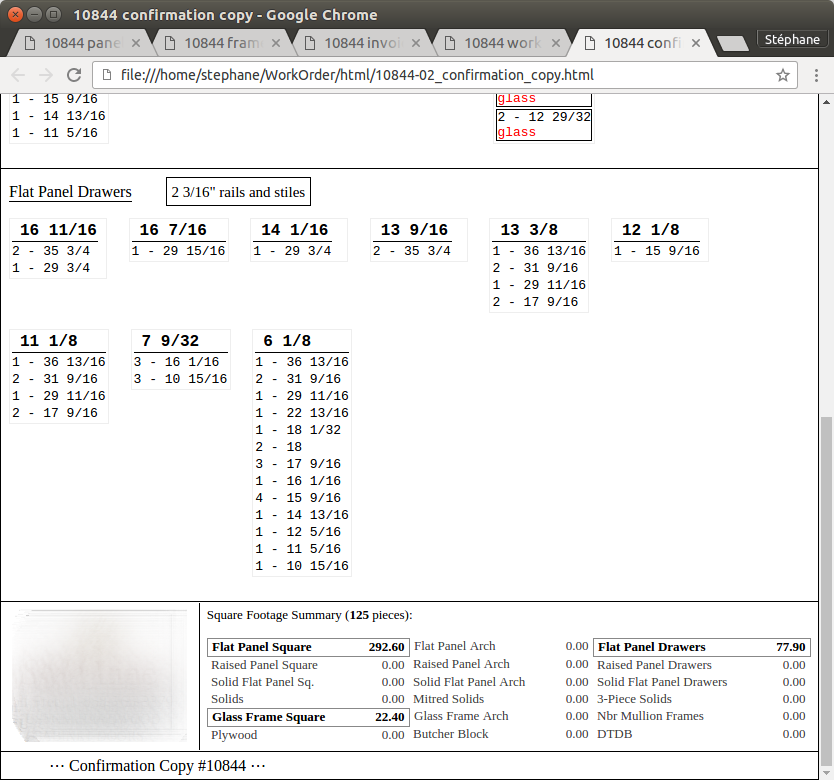Click the Flat Panel Drawers heading
The image size is (834, 780).
point(70,192)
